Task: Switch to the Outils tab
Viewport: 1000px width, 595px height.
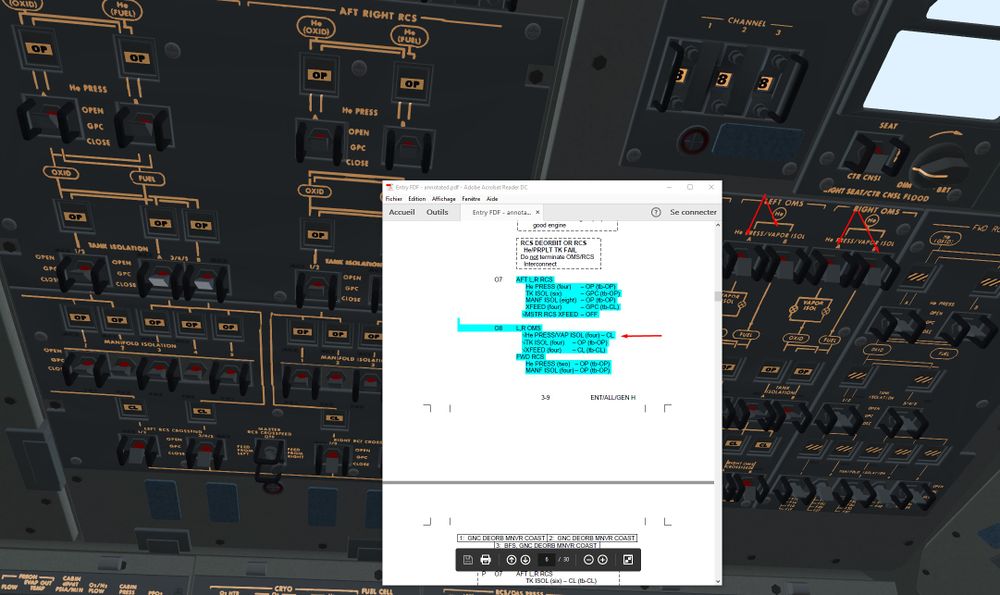Action: coord(437,212)
